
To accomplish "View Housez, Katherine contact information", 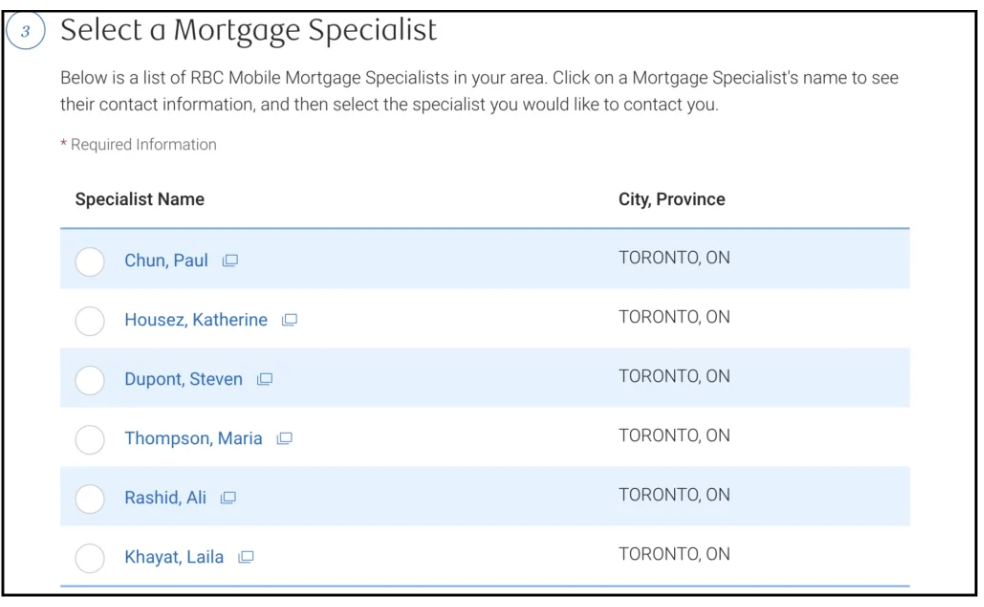I will (196, 320).
